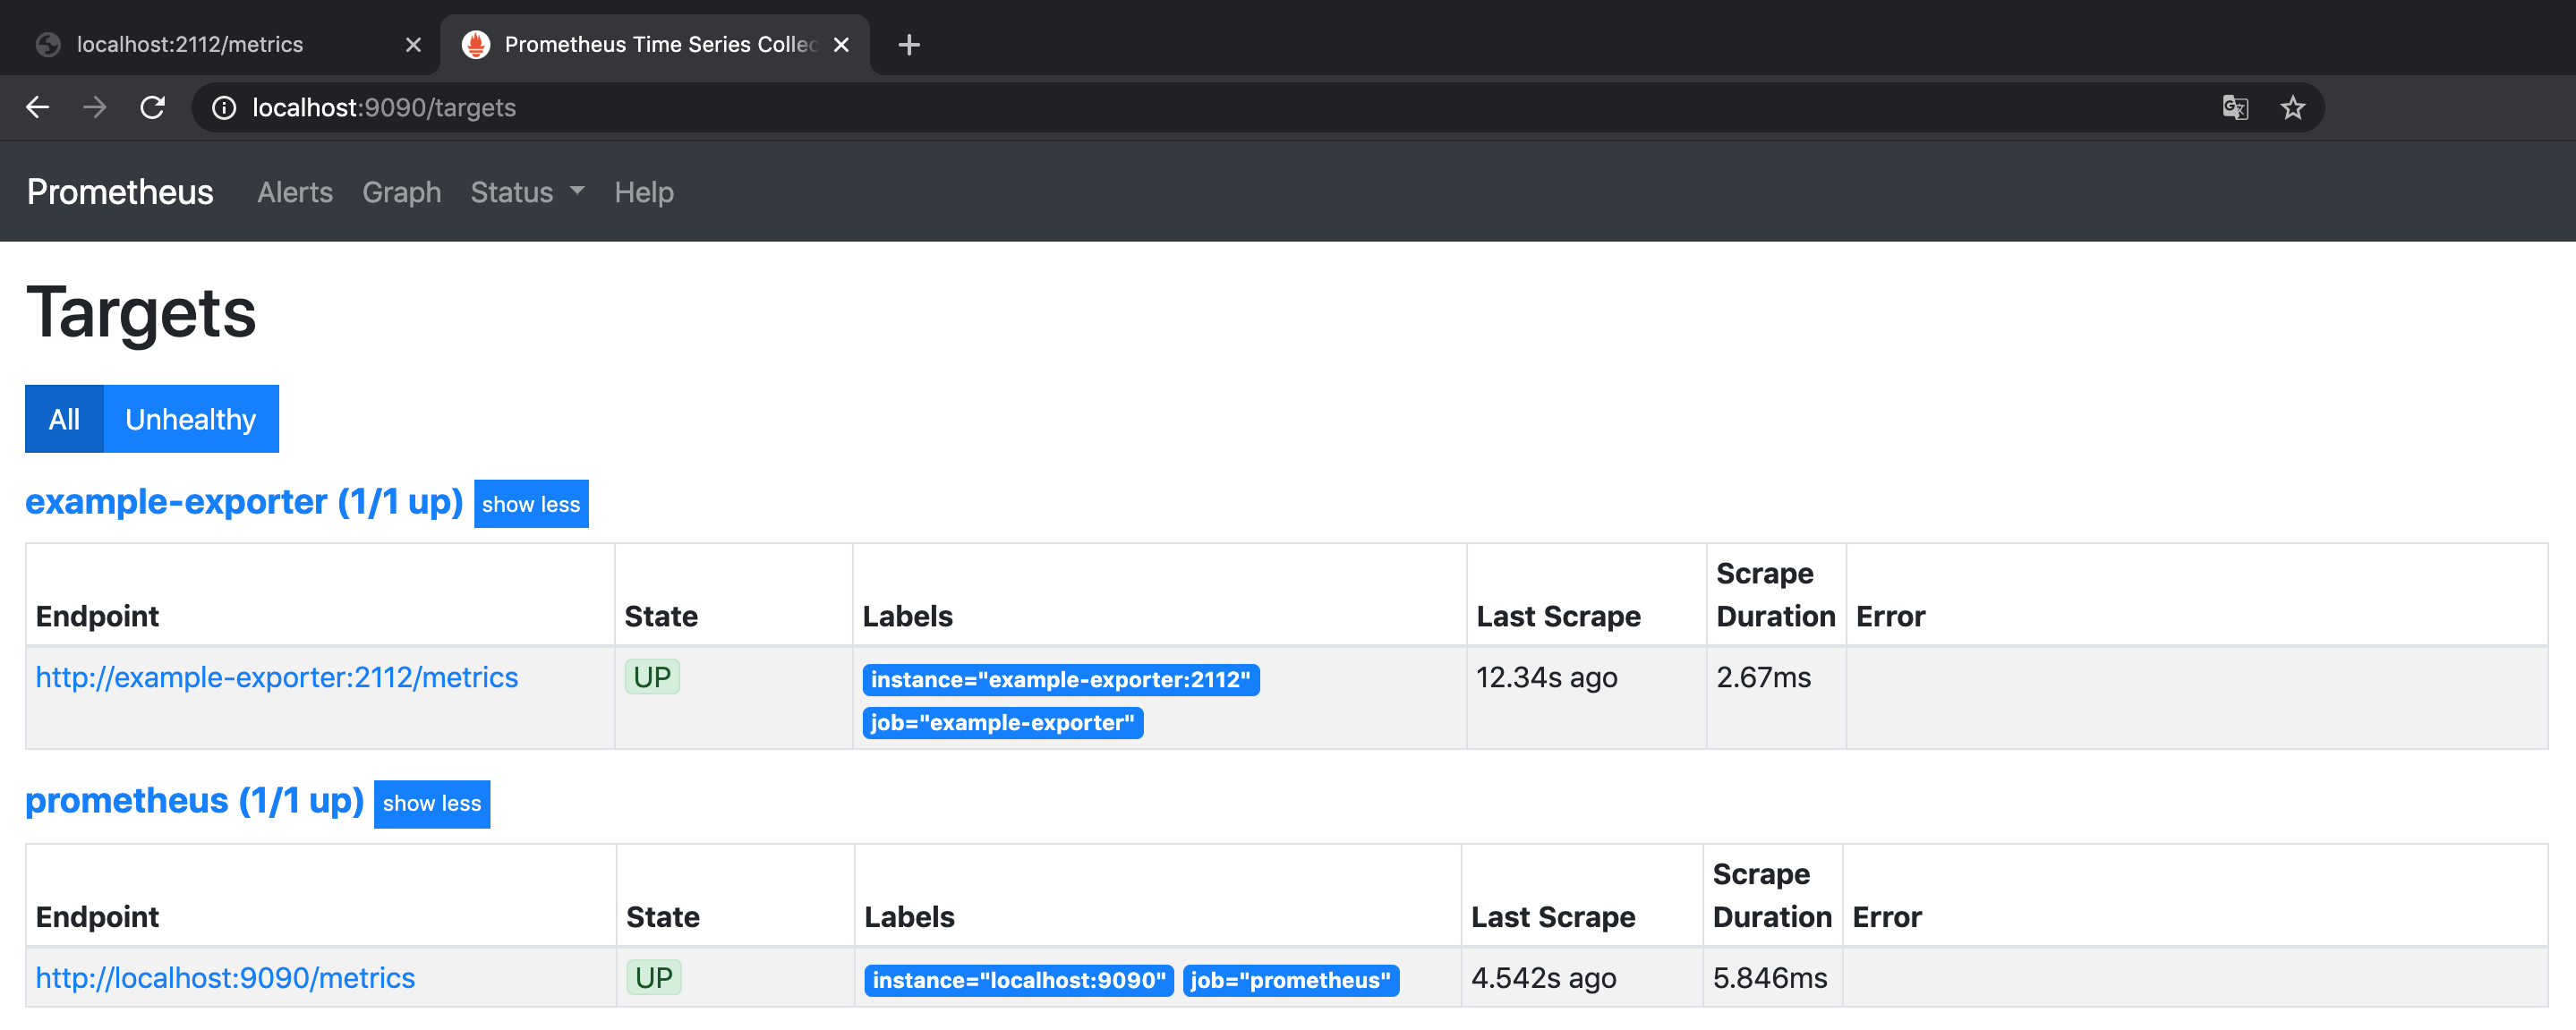Image resolution: width=2576 pixels, height=1030 pixels.
Task: Click the 2.67ms scrape duration value
Action: tap(1764, 677)
